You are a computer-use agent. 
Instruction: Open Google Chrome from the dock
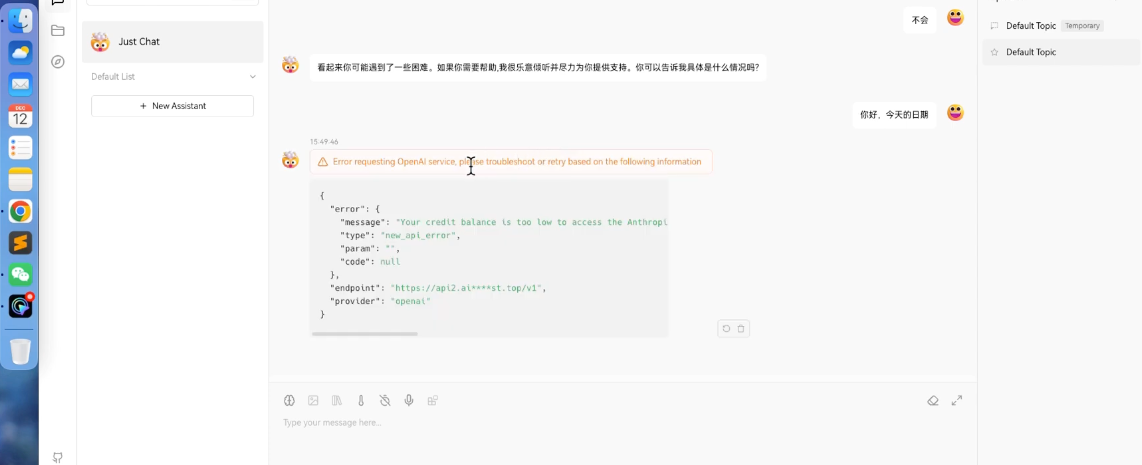pos(20,211)
